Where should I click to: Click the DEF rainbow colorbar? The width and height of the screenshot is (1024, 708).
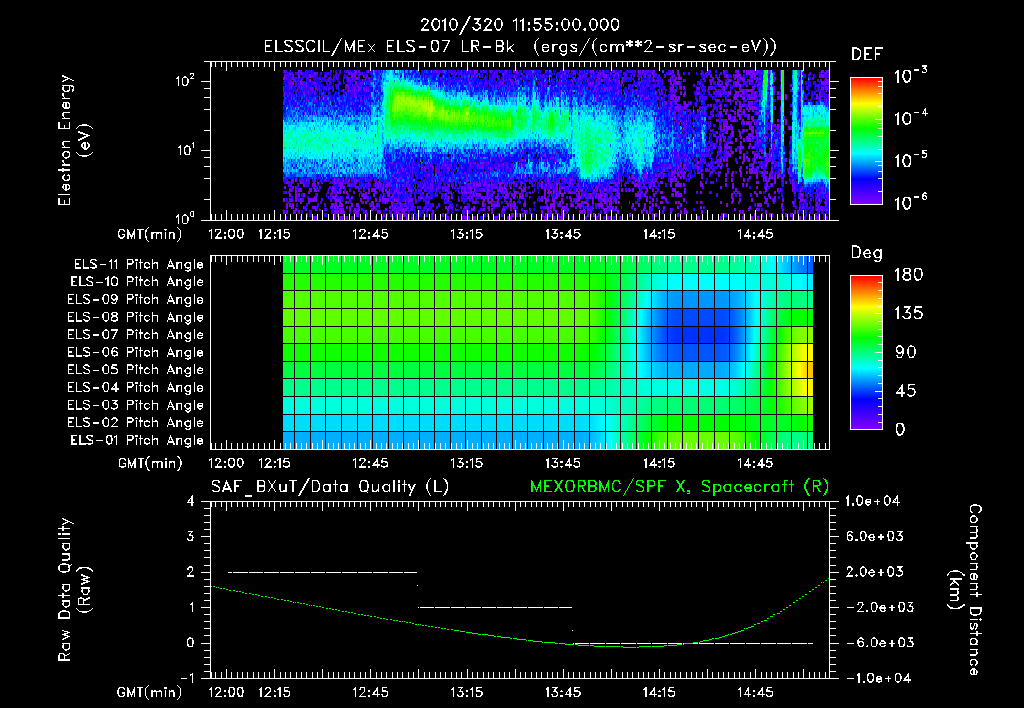[867, 141]
